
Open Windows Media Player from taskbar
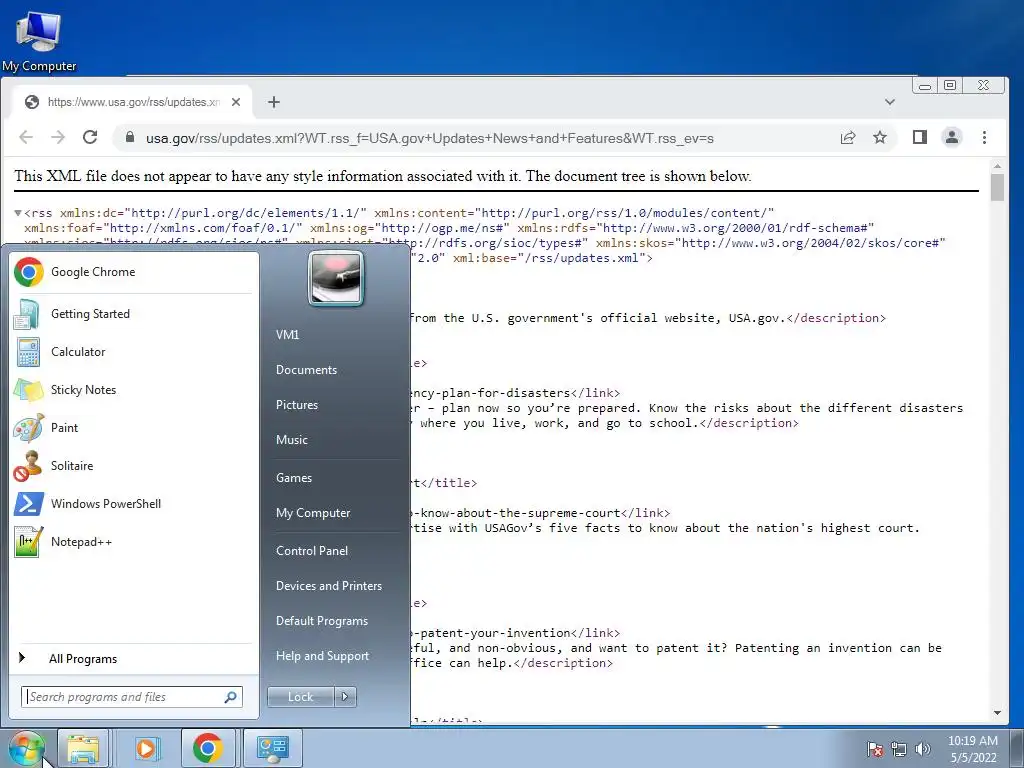147,748
